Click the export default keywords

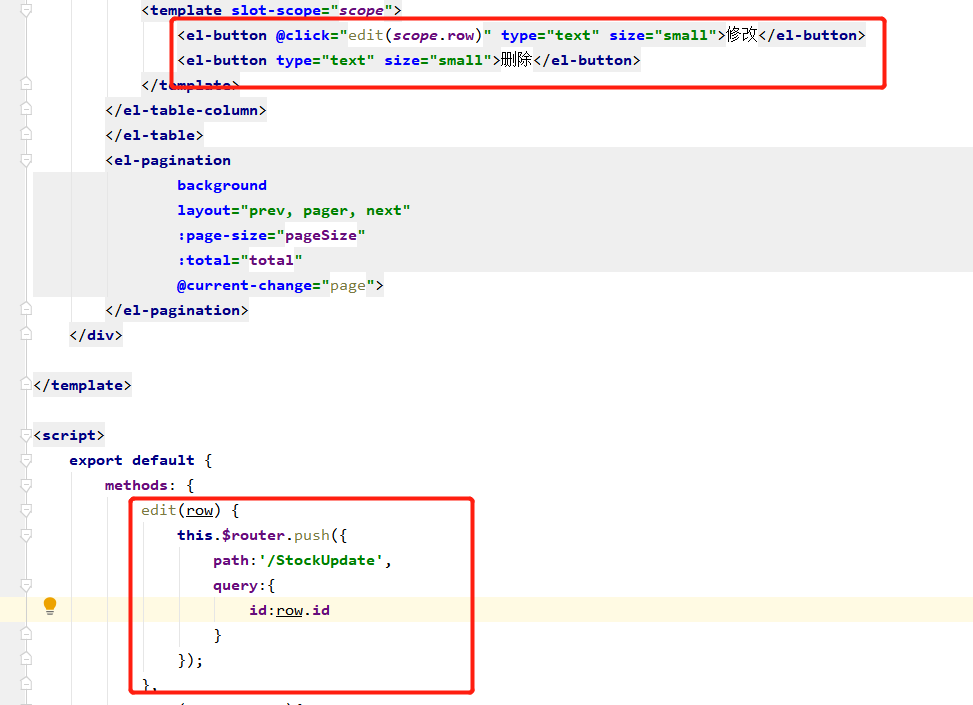pos(132,460)
